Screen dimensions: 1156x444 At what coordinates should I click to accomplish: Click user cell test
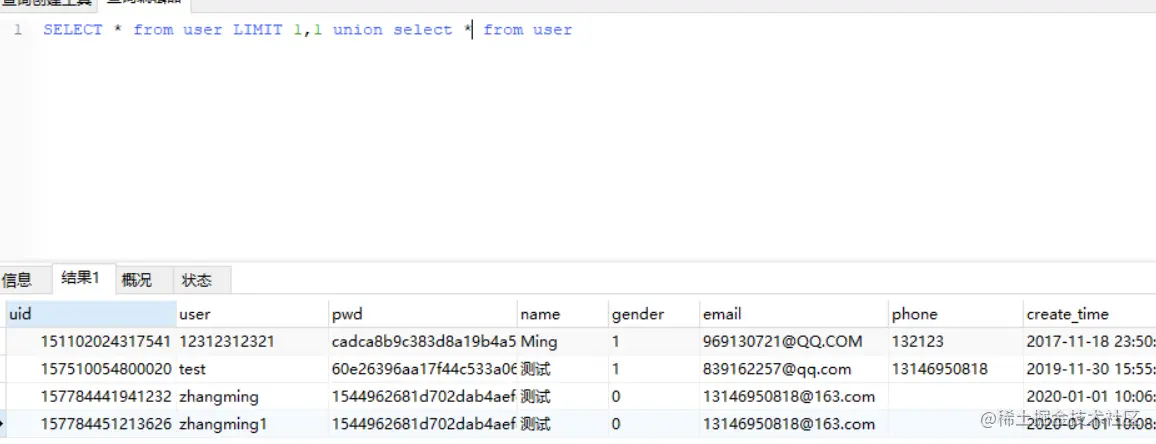[x=252, y=369]
